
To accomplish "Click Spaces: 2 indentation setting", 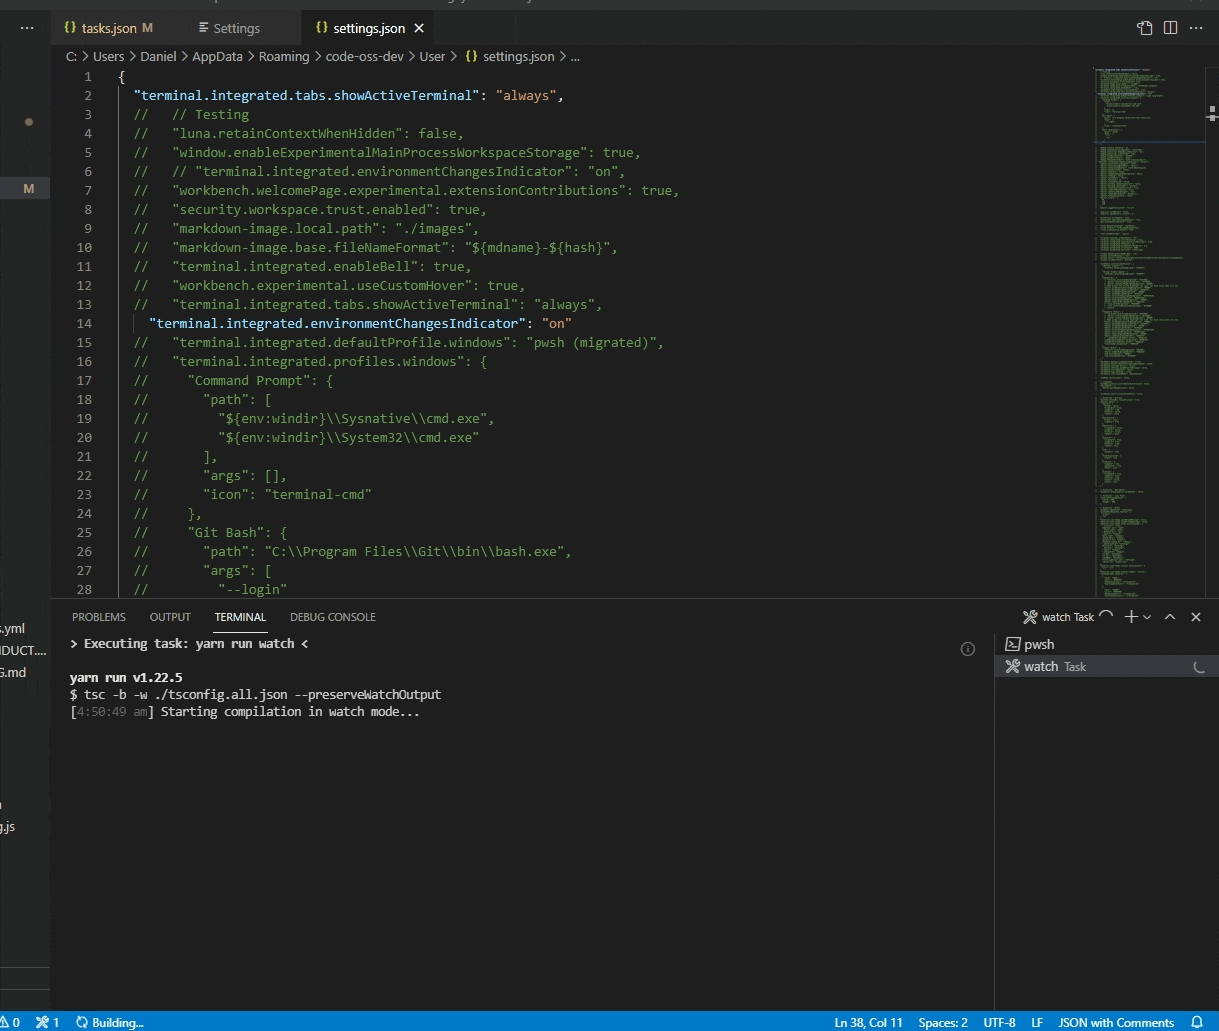I will (x=941, y=1022).
